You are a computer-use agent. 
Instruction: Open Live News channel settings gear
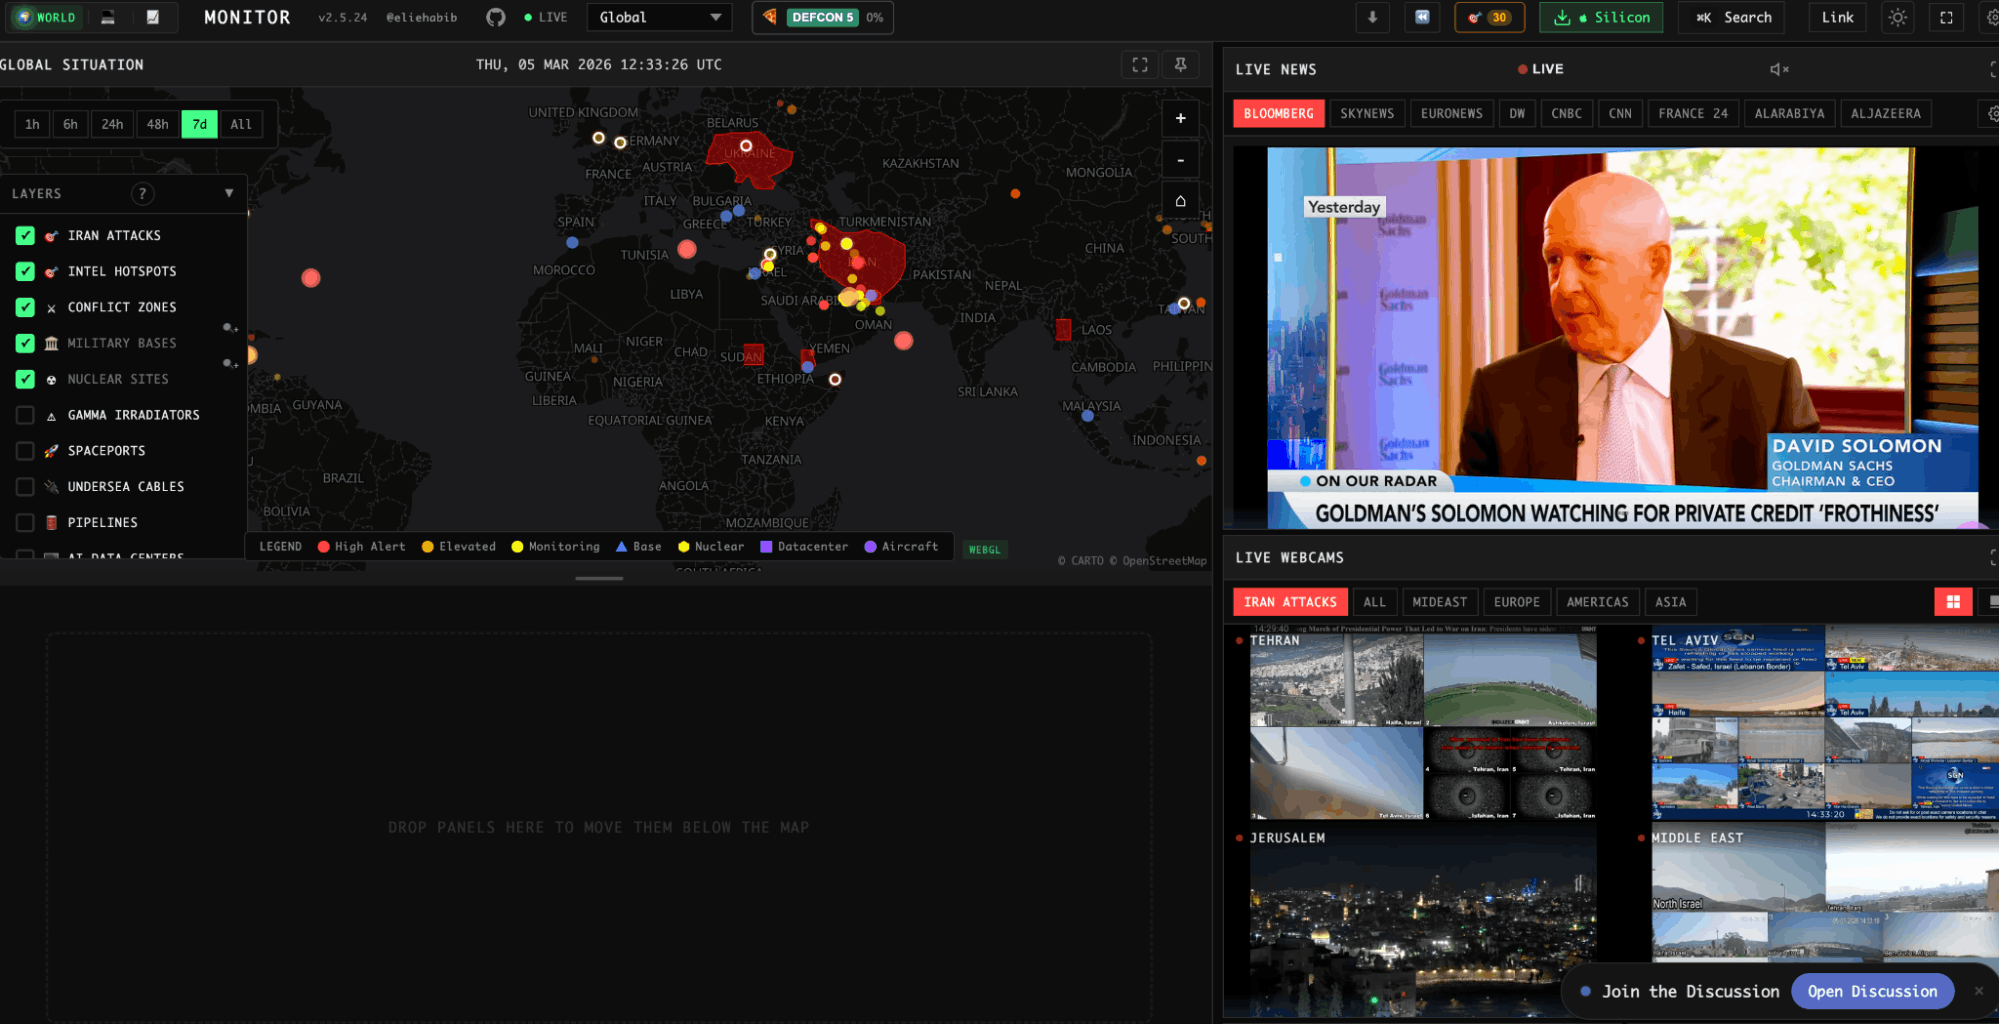pyautogui.click(x=1991, y=114)
